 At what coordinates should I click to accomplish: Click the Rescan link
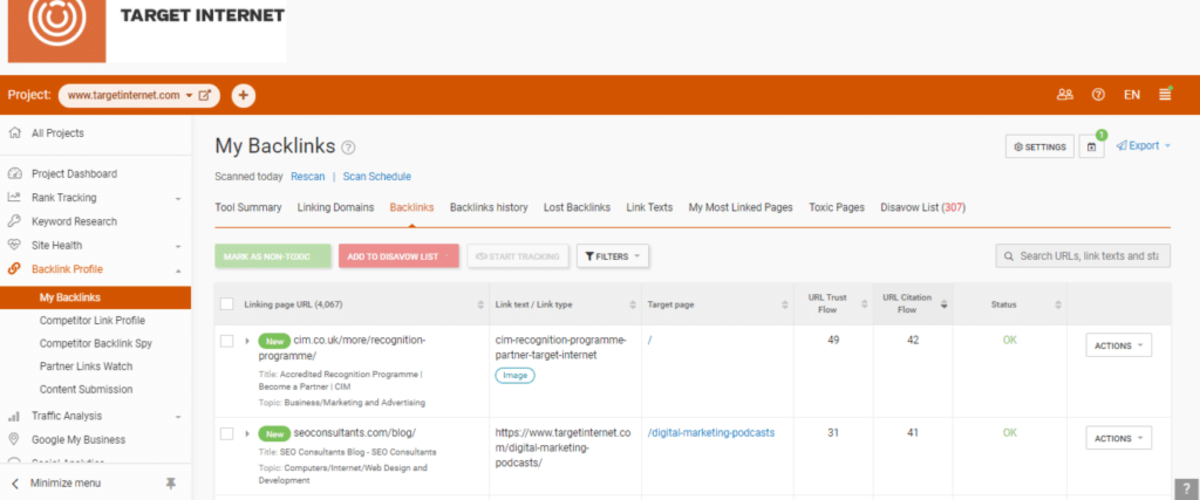point(308,177)
